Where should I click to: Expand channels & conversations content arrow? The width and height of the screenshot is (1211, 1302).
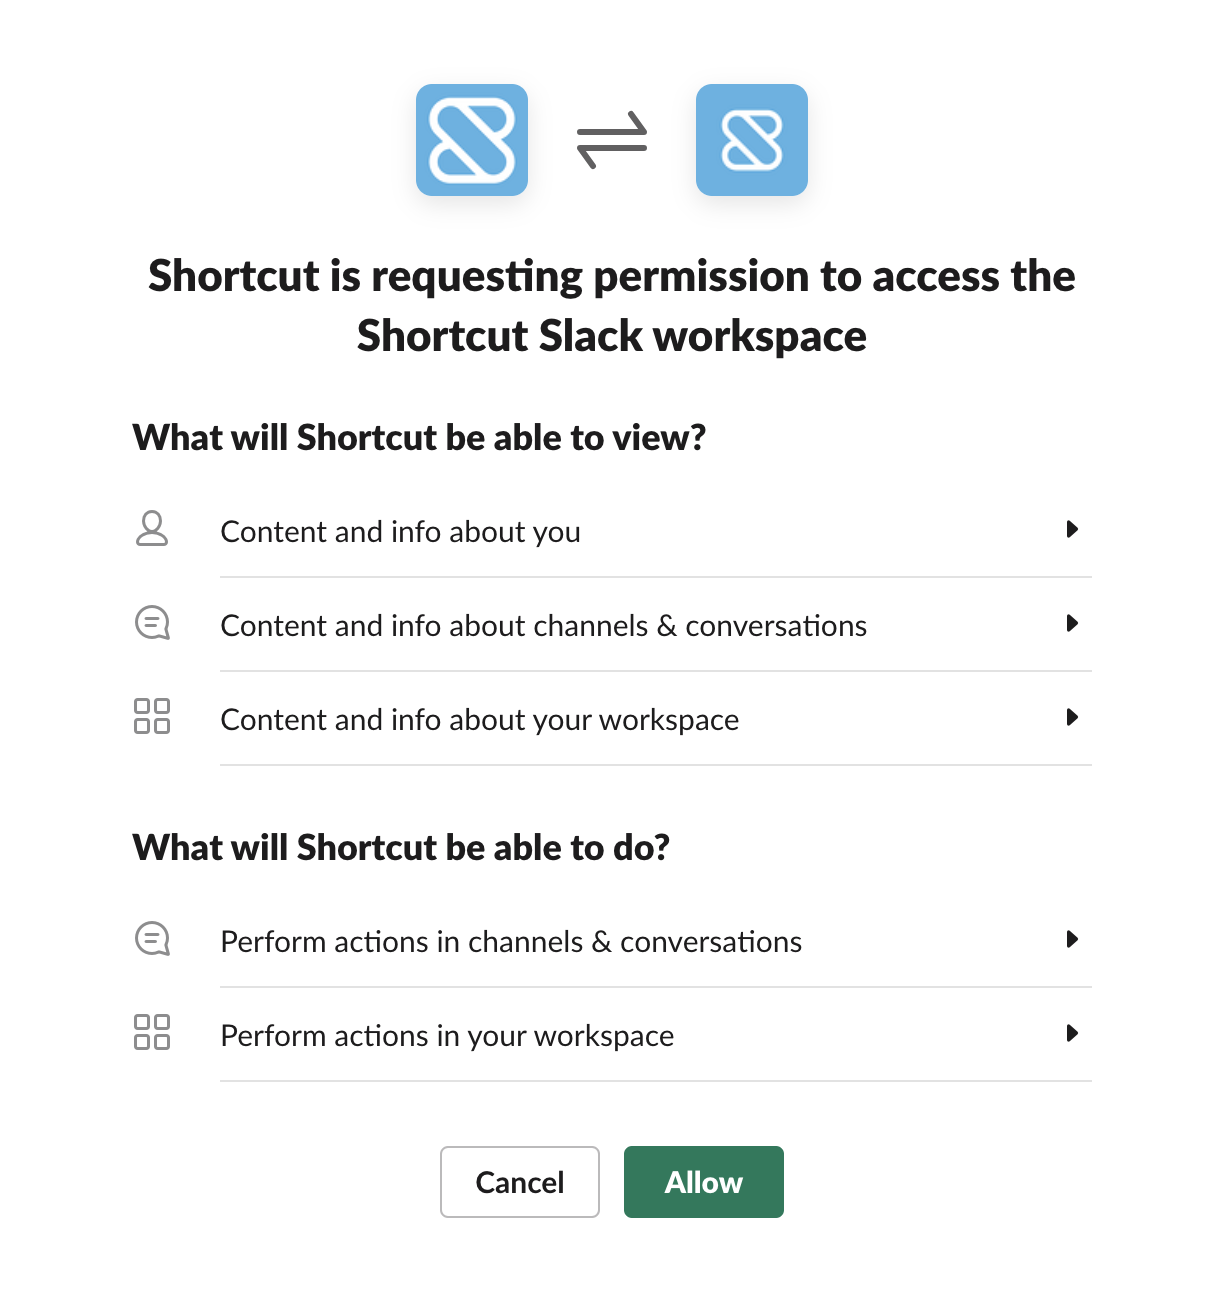[1072, 623]
